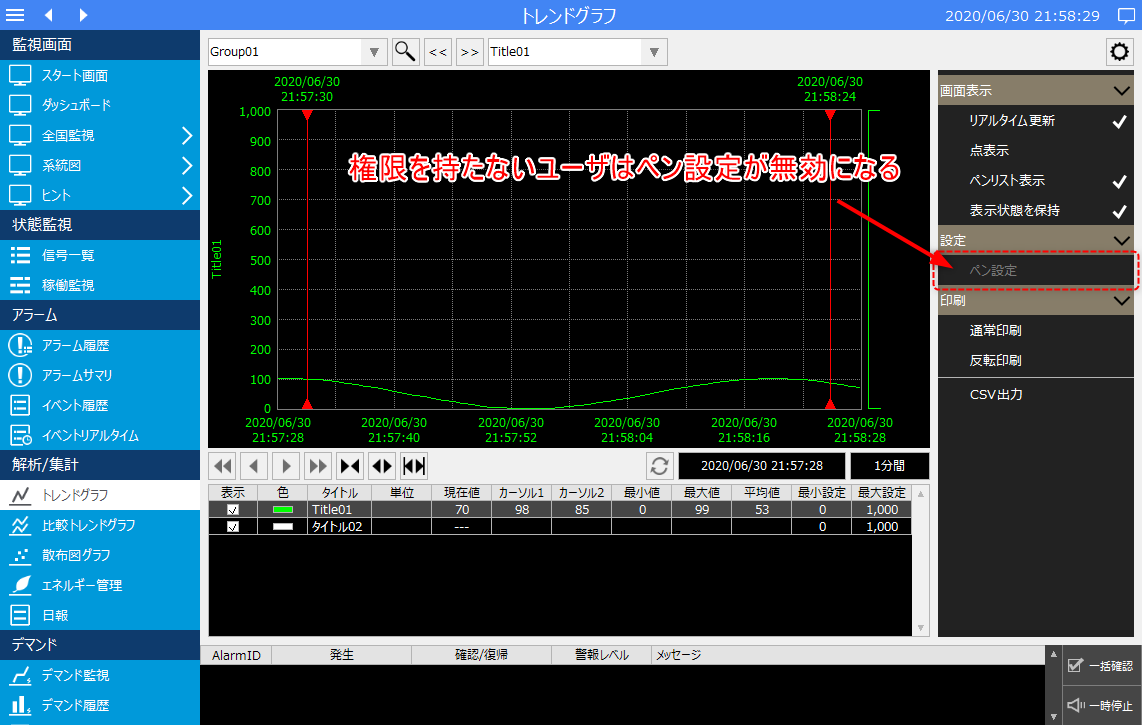Screen dimensions: 1142x725
Task: Open the Title01 dropdown
Action: point(654,52)
